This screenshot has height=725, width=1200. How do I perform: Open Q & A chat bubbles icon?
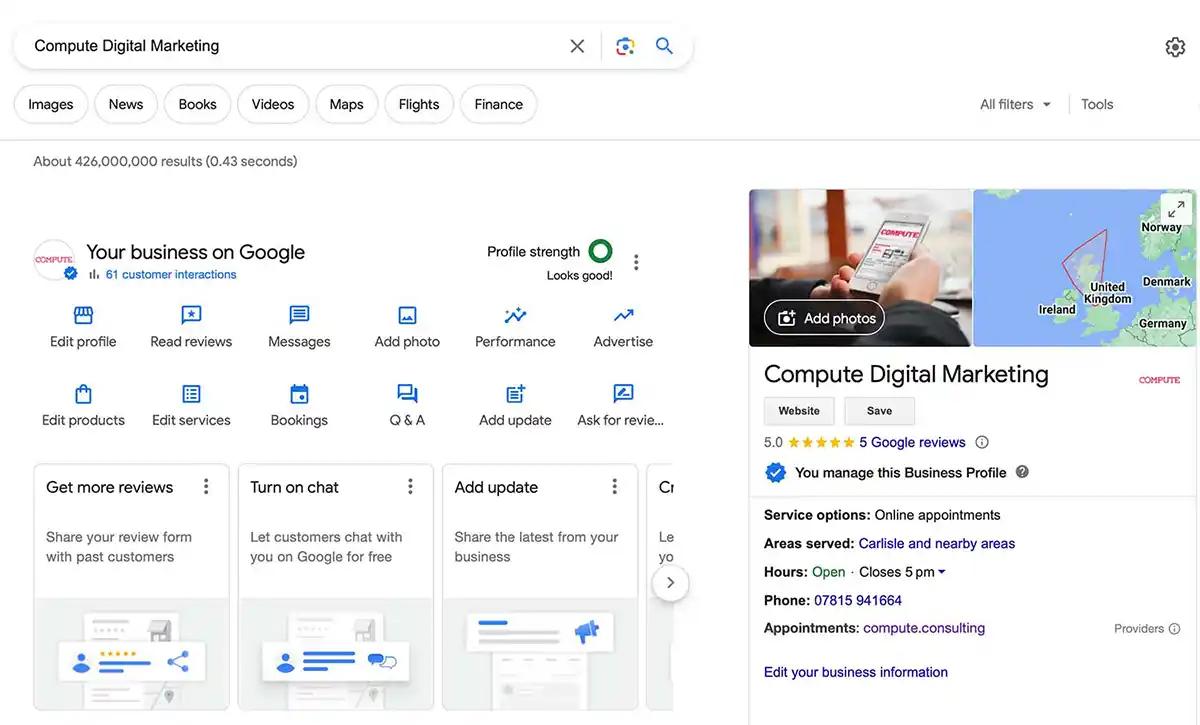coord(407,394)
